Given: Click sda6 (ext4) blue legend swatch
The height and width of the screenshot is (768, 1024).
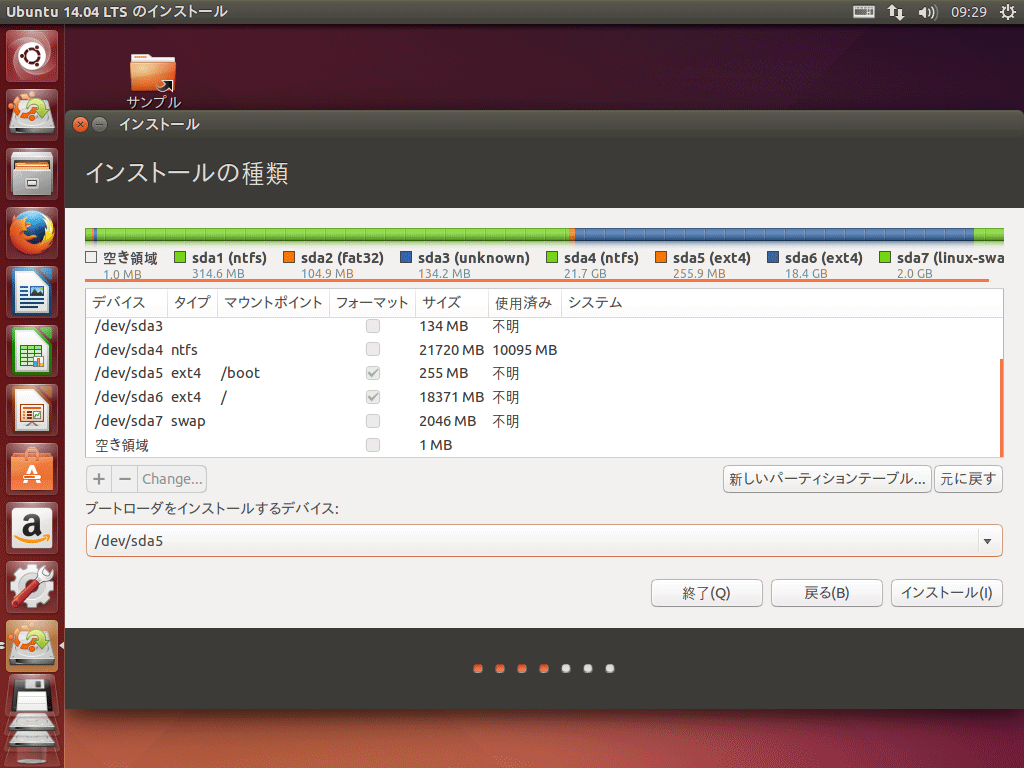Looking at the screenshot, I should coord(773,257).
